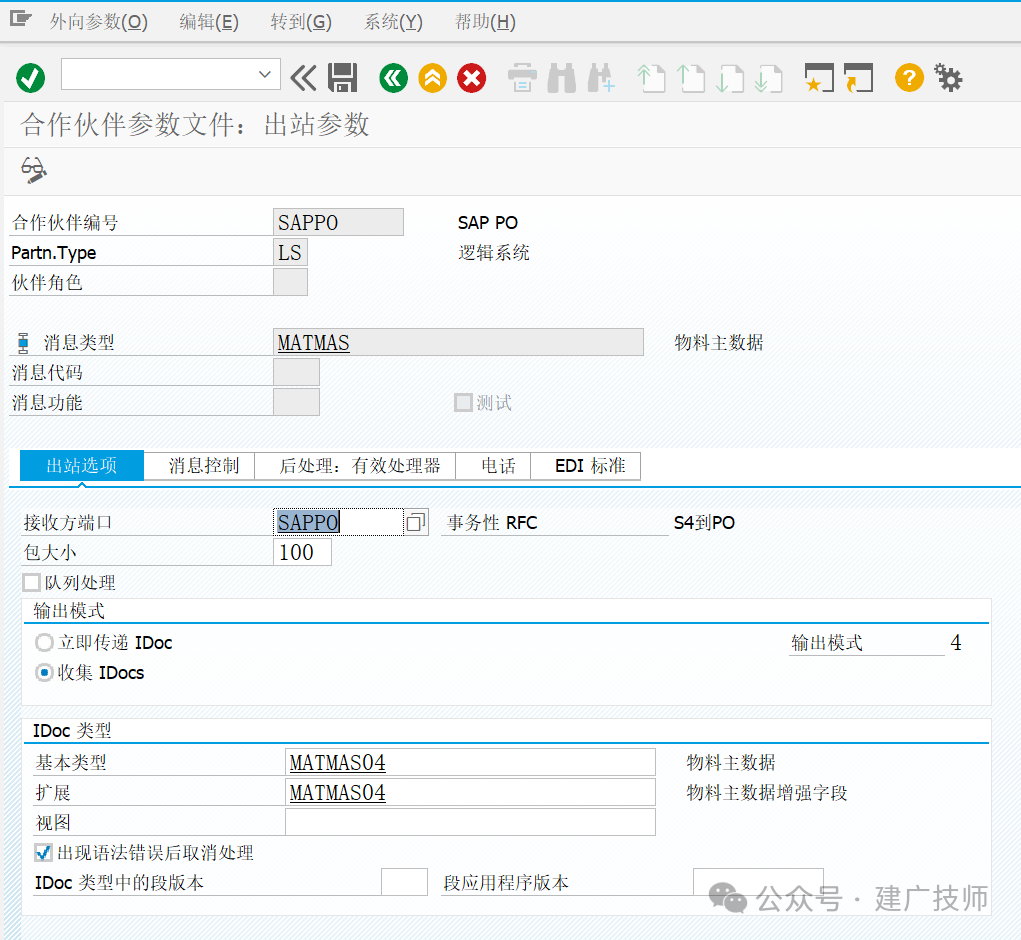Click the First Page icon
The image size is (1021, 940).
(x=651, y=78)
